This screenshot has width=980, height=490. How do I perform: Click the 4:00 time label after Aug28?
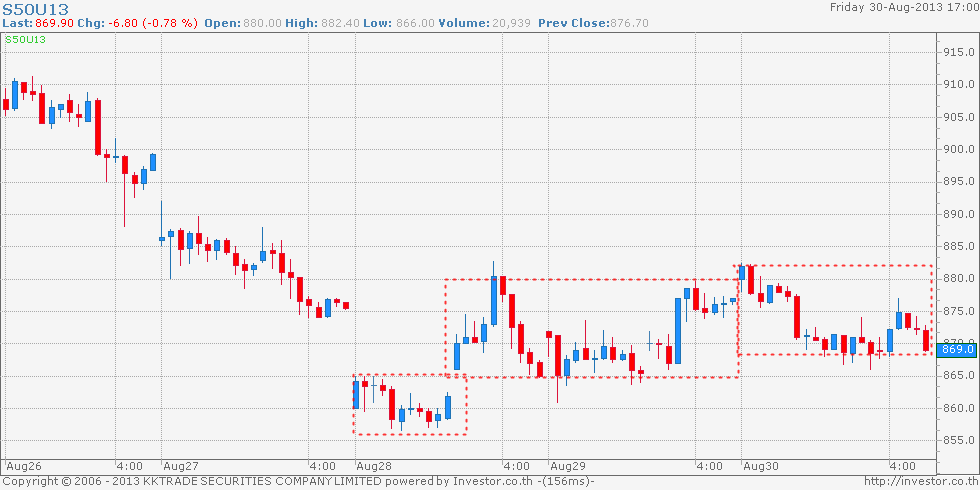[516, 466]
